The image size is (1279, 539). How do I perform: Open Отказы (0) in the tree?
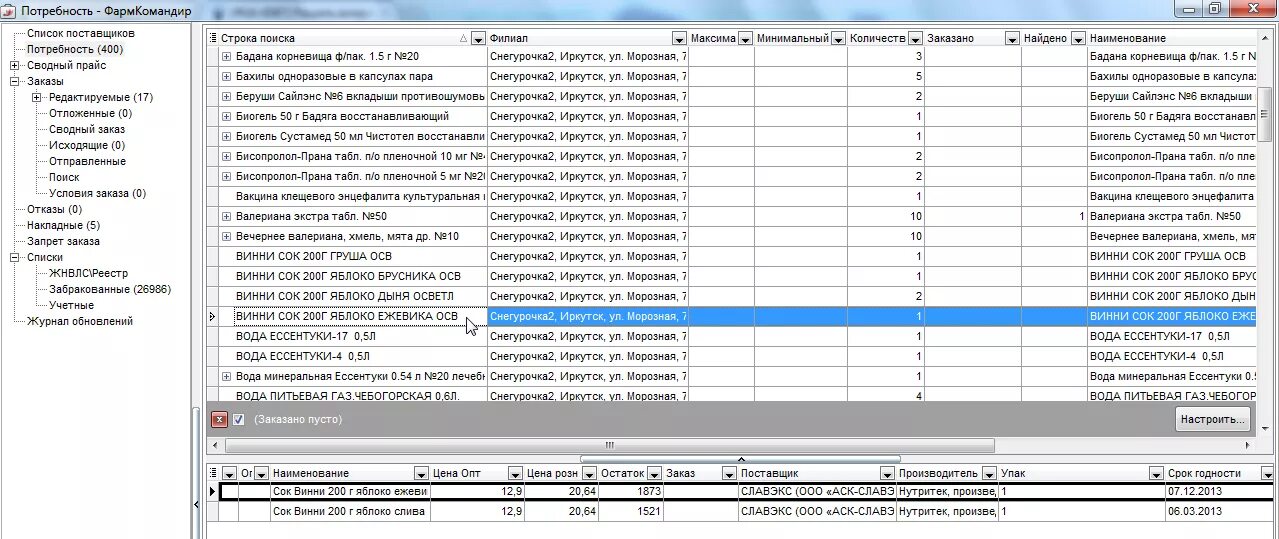tap(54, 209)
